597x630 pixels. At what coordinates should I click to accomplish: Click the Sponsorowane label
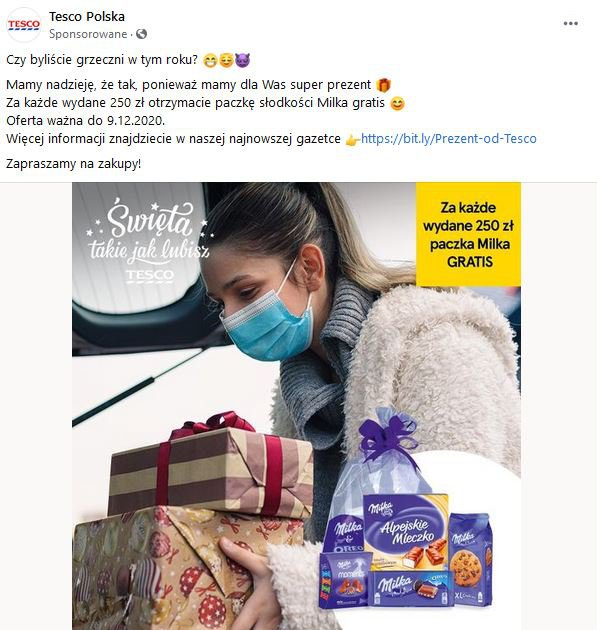tap(88, 34)
